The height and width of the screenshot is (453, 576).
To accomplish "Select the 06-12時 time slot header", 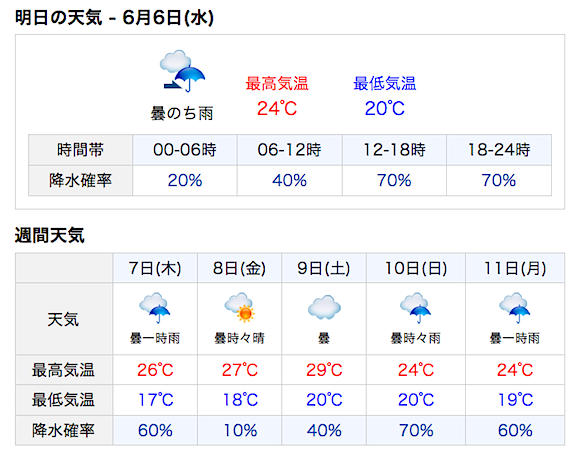I will [289, 150].
